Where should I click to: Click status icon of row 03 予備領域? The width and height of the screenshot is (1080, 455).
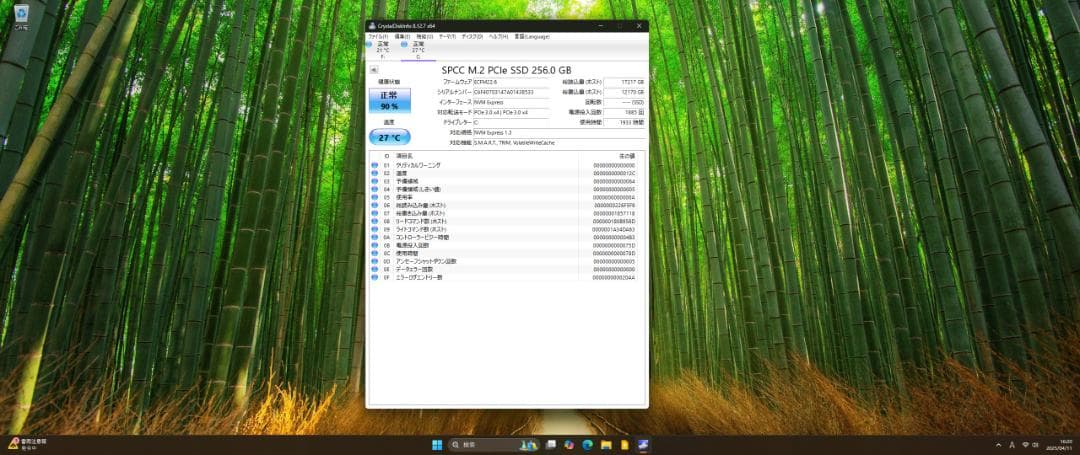[375, 182]
